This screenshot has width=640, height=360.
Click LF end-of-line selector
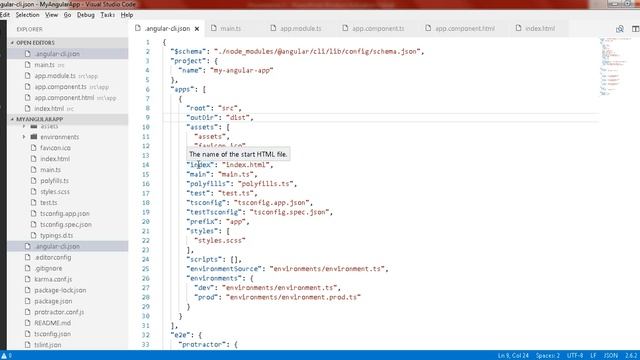[x=593, y=356]
